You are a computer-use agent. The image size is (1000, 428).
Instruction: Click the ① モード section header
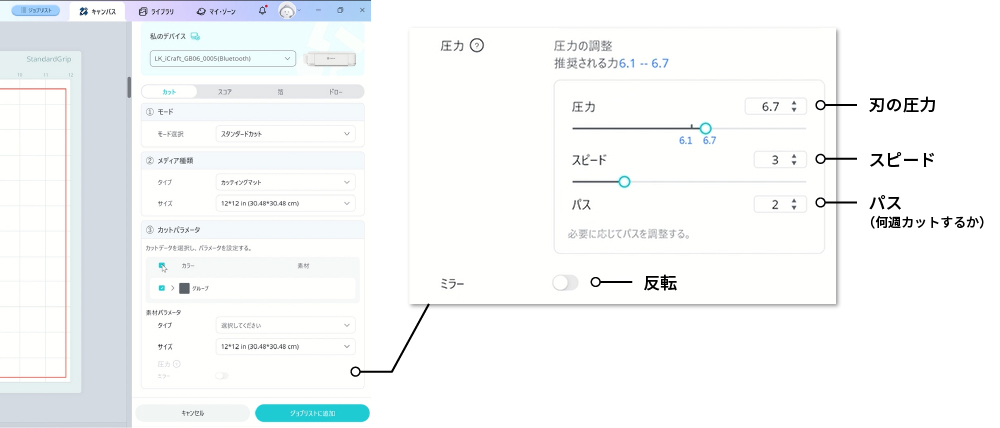[253, 112]
